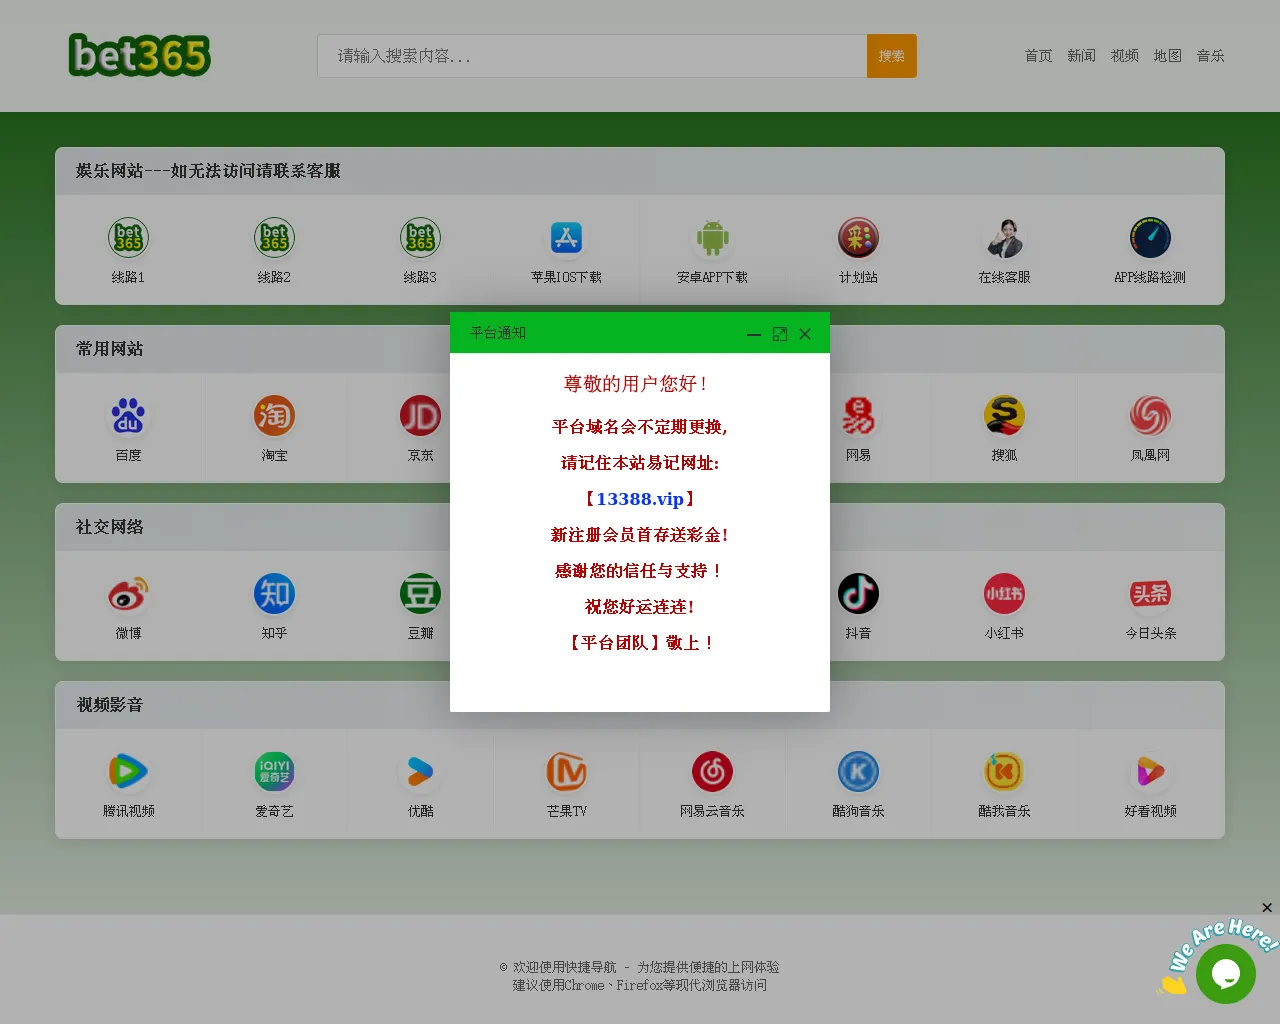Image resolution: width=1280 pixels, height=1024 pixels.
Task: Open the 爱奇艺 iQIYI icon
Action: click(274, 772)
